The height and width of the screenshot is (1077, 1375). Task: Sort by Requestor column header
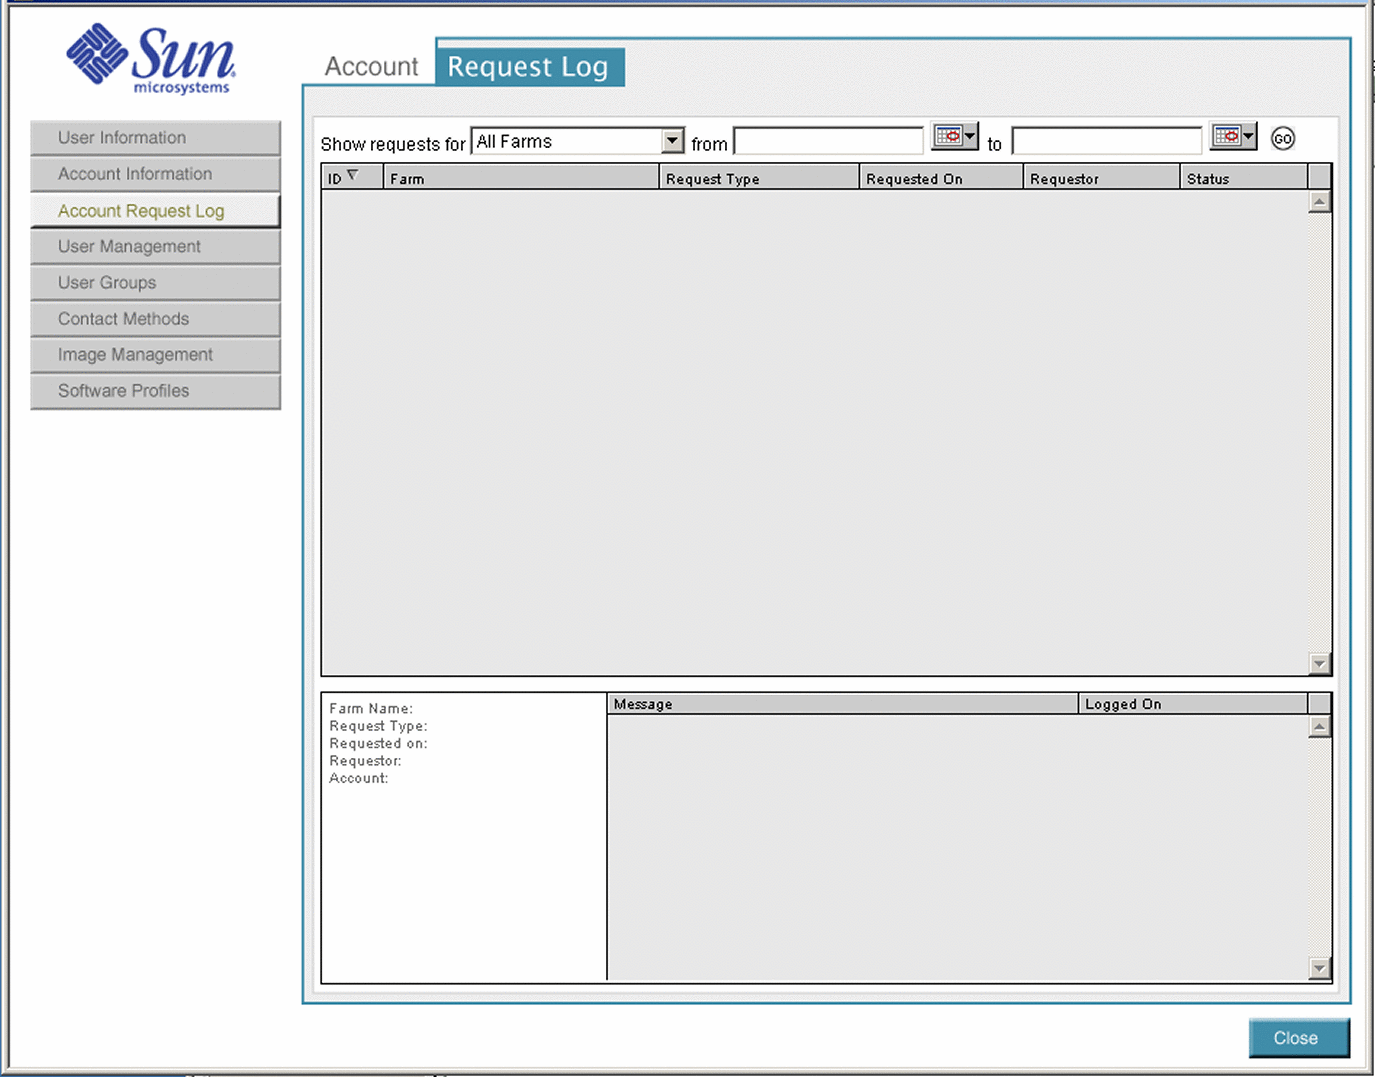1102,178
